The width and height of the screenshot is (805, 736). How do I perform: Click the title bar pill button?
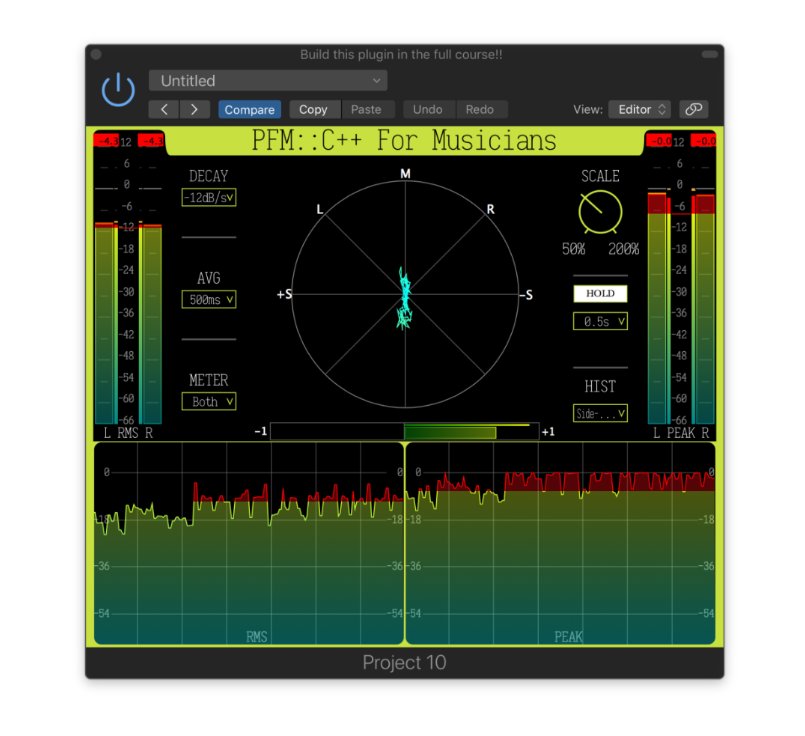(x=710, y=54)
